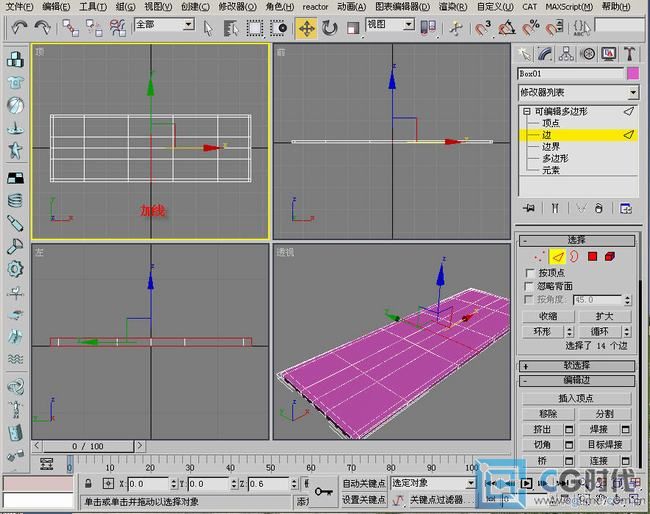Select the Polygon sub-object level icon
The width and height of the screenshot is (650, 514).
(x=592, y=257)
